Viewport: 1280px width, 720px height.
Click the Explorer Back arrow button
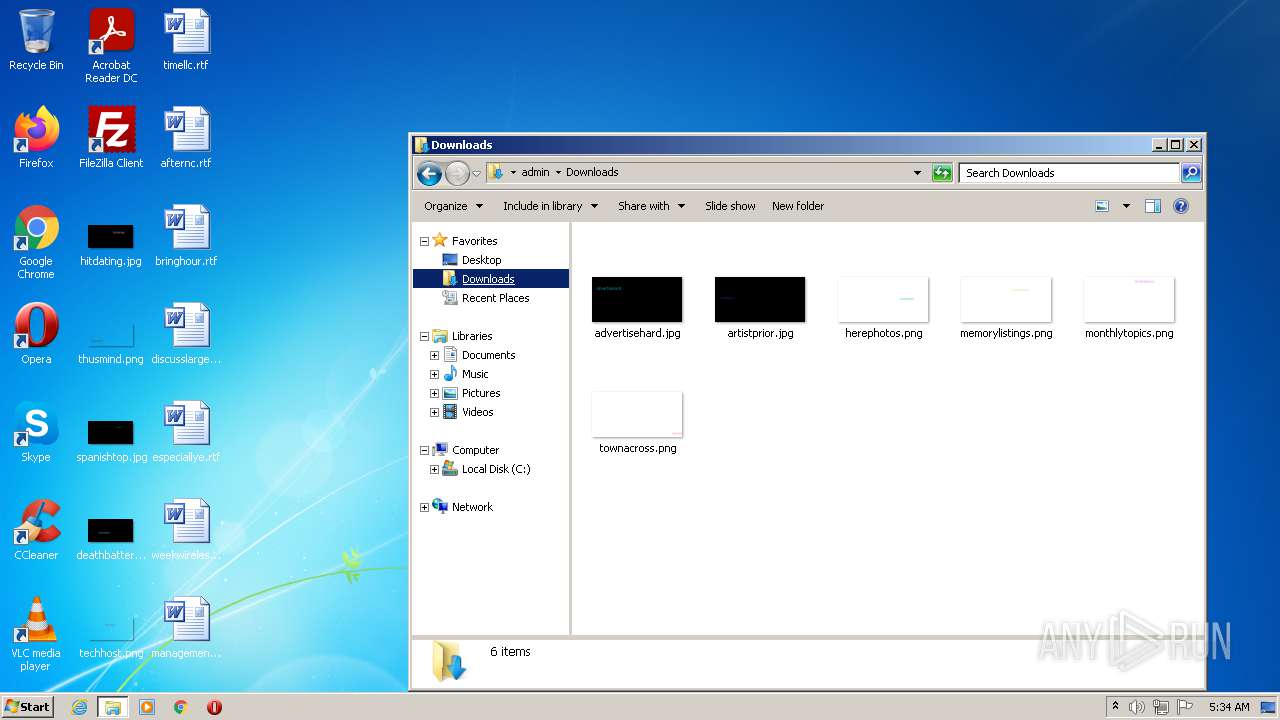(x=429, y=173)
